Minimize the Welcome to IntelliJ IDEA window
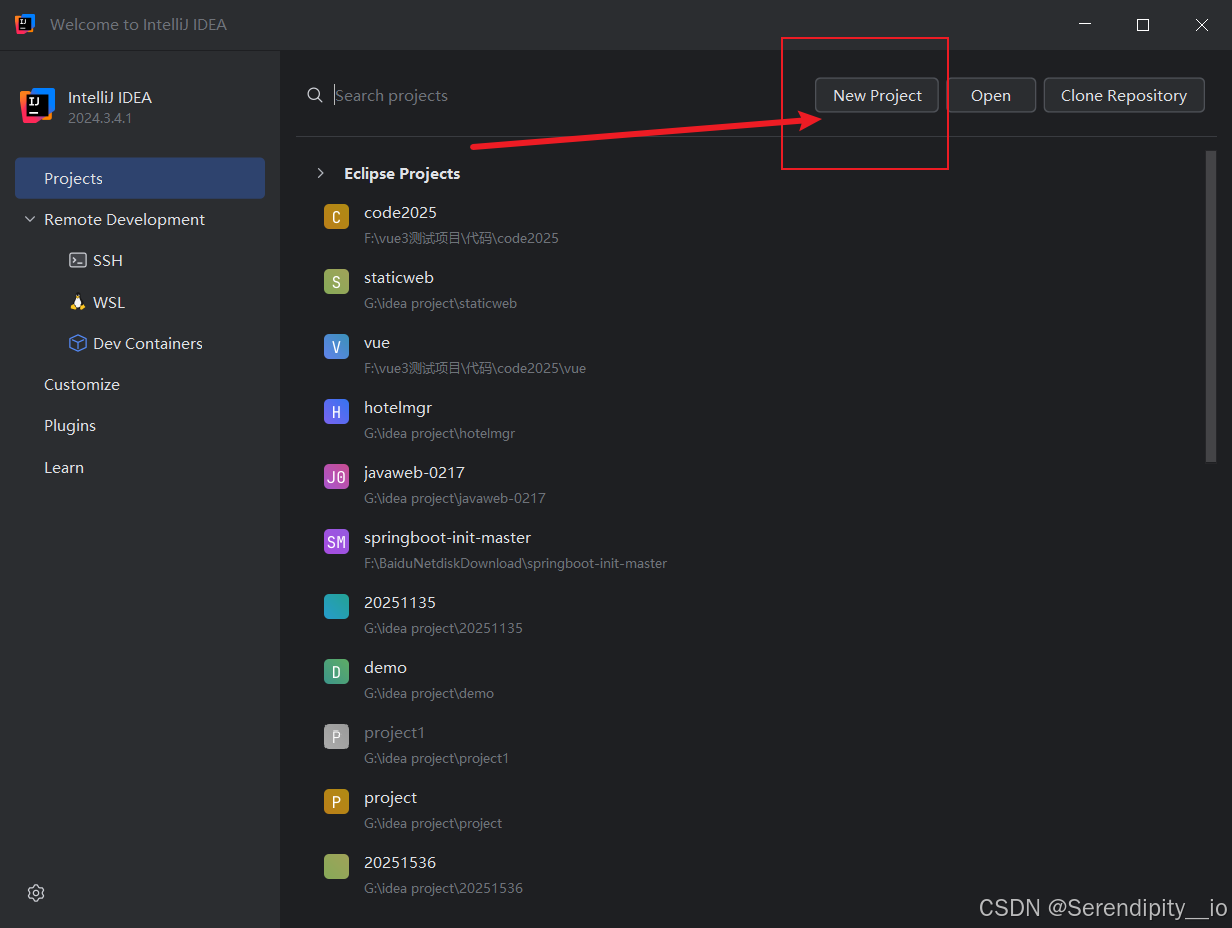Screen dimensions: 1232x928 point(1084,25)
